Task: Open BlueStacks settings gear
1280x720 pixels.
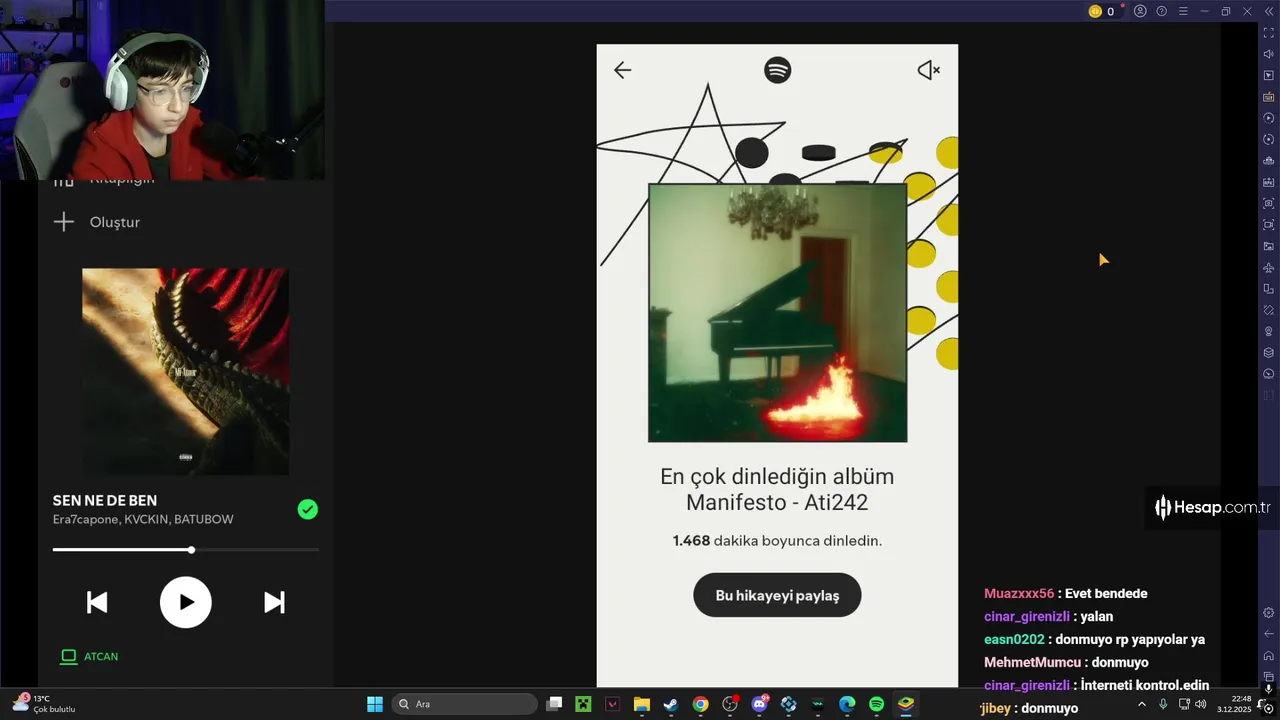Action: [x=1268, y=613]
